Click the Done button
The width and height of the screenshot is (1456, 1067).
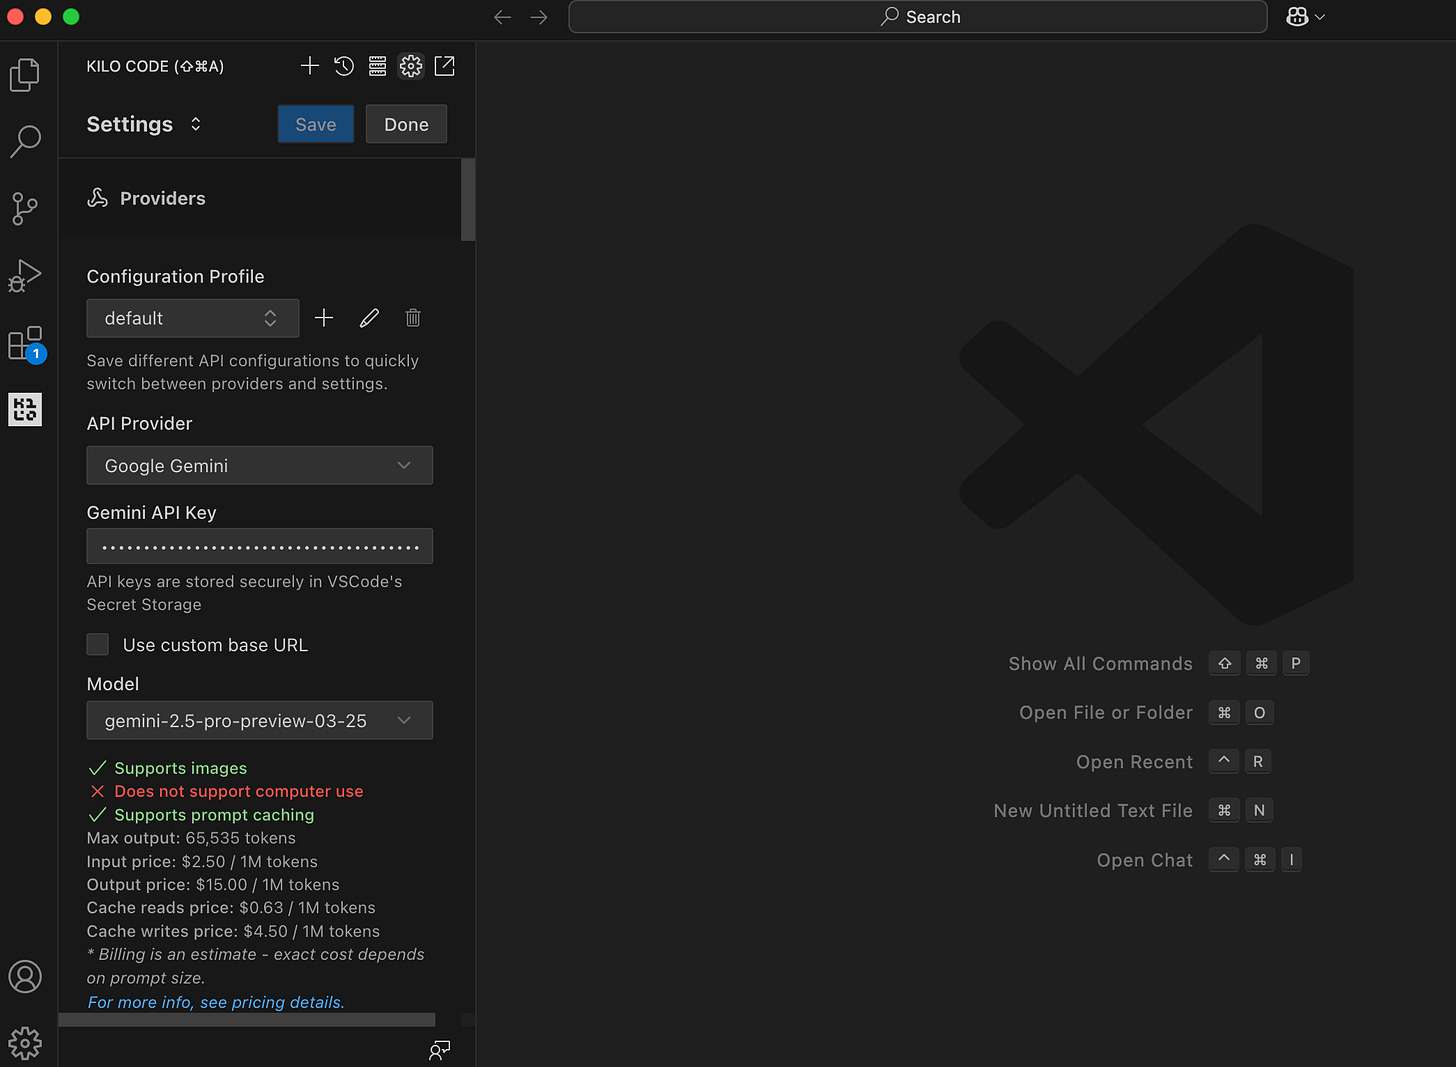coord(406,124)
